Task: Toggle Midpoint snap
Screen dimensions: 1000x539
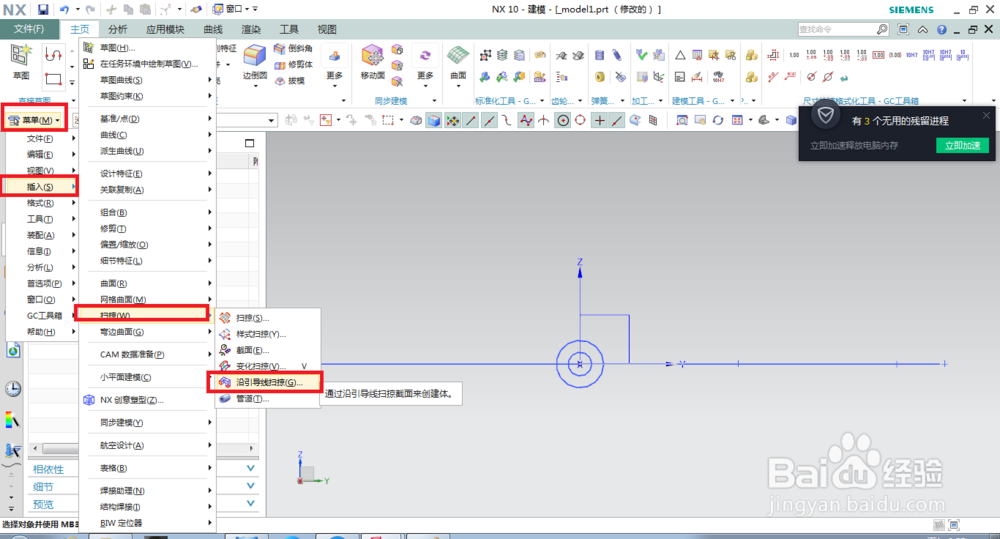Action: [x=489, y=120]
